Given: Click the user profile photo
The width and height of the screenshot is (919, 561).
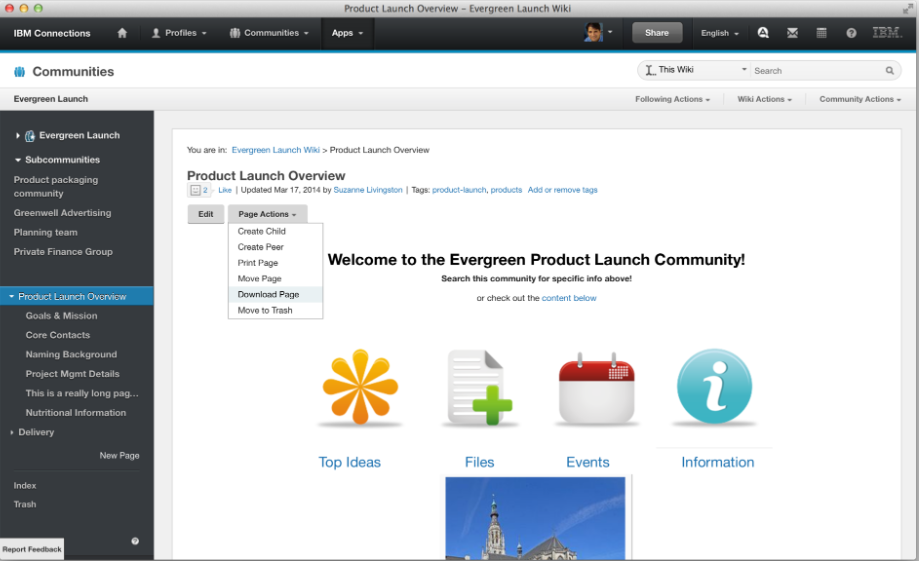Looking at the screenshot, I should point(593,32).
